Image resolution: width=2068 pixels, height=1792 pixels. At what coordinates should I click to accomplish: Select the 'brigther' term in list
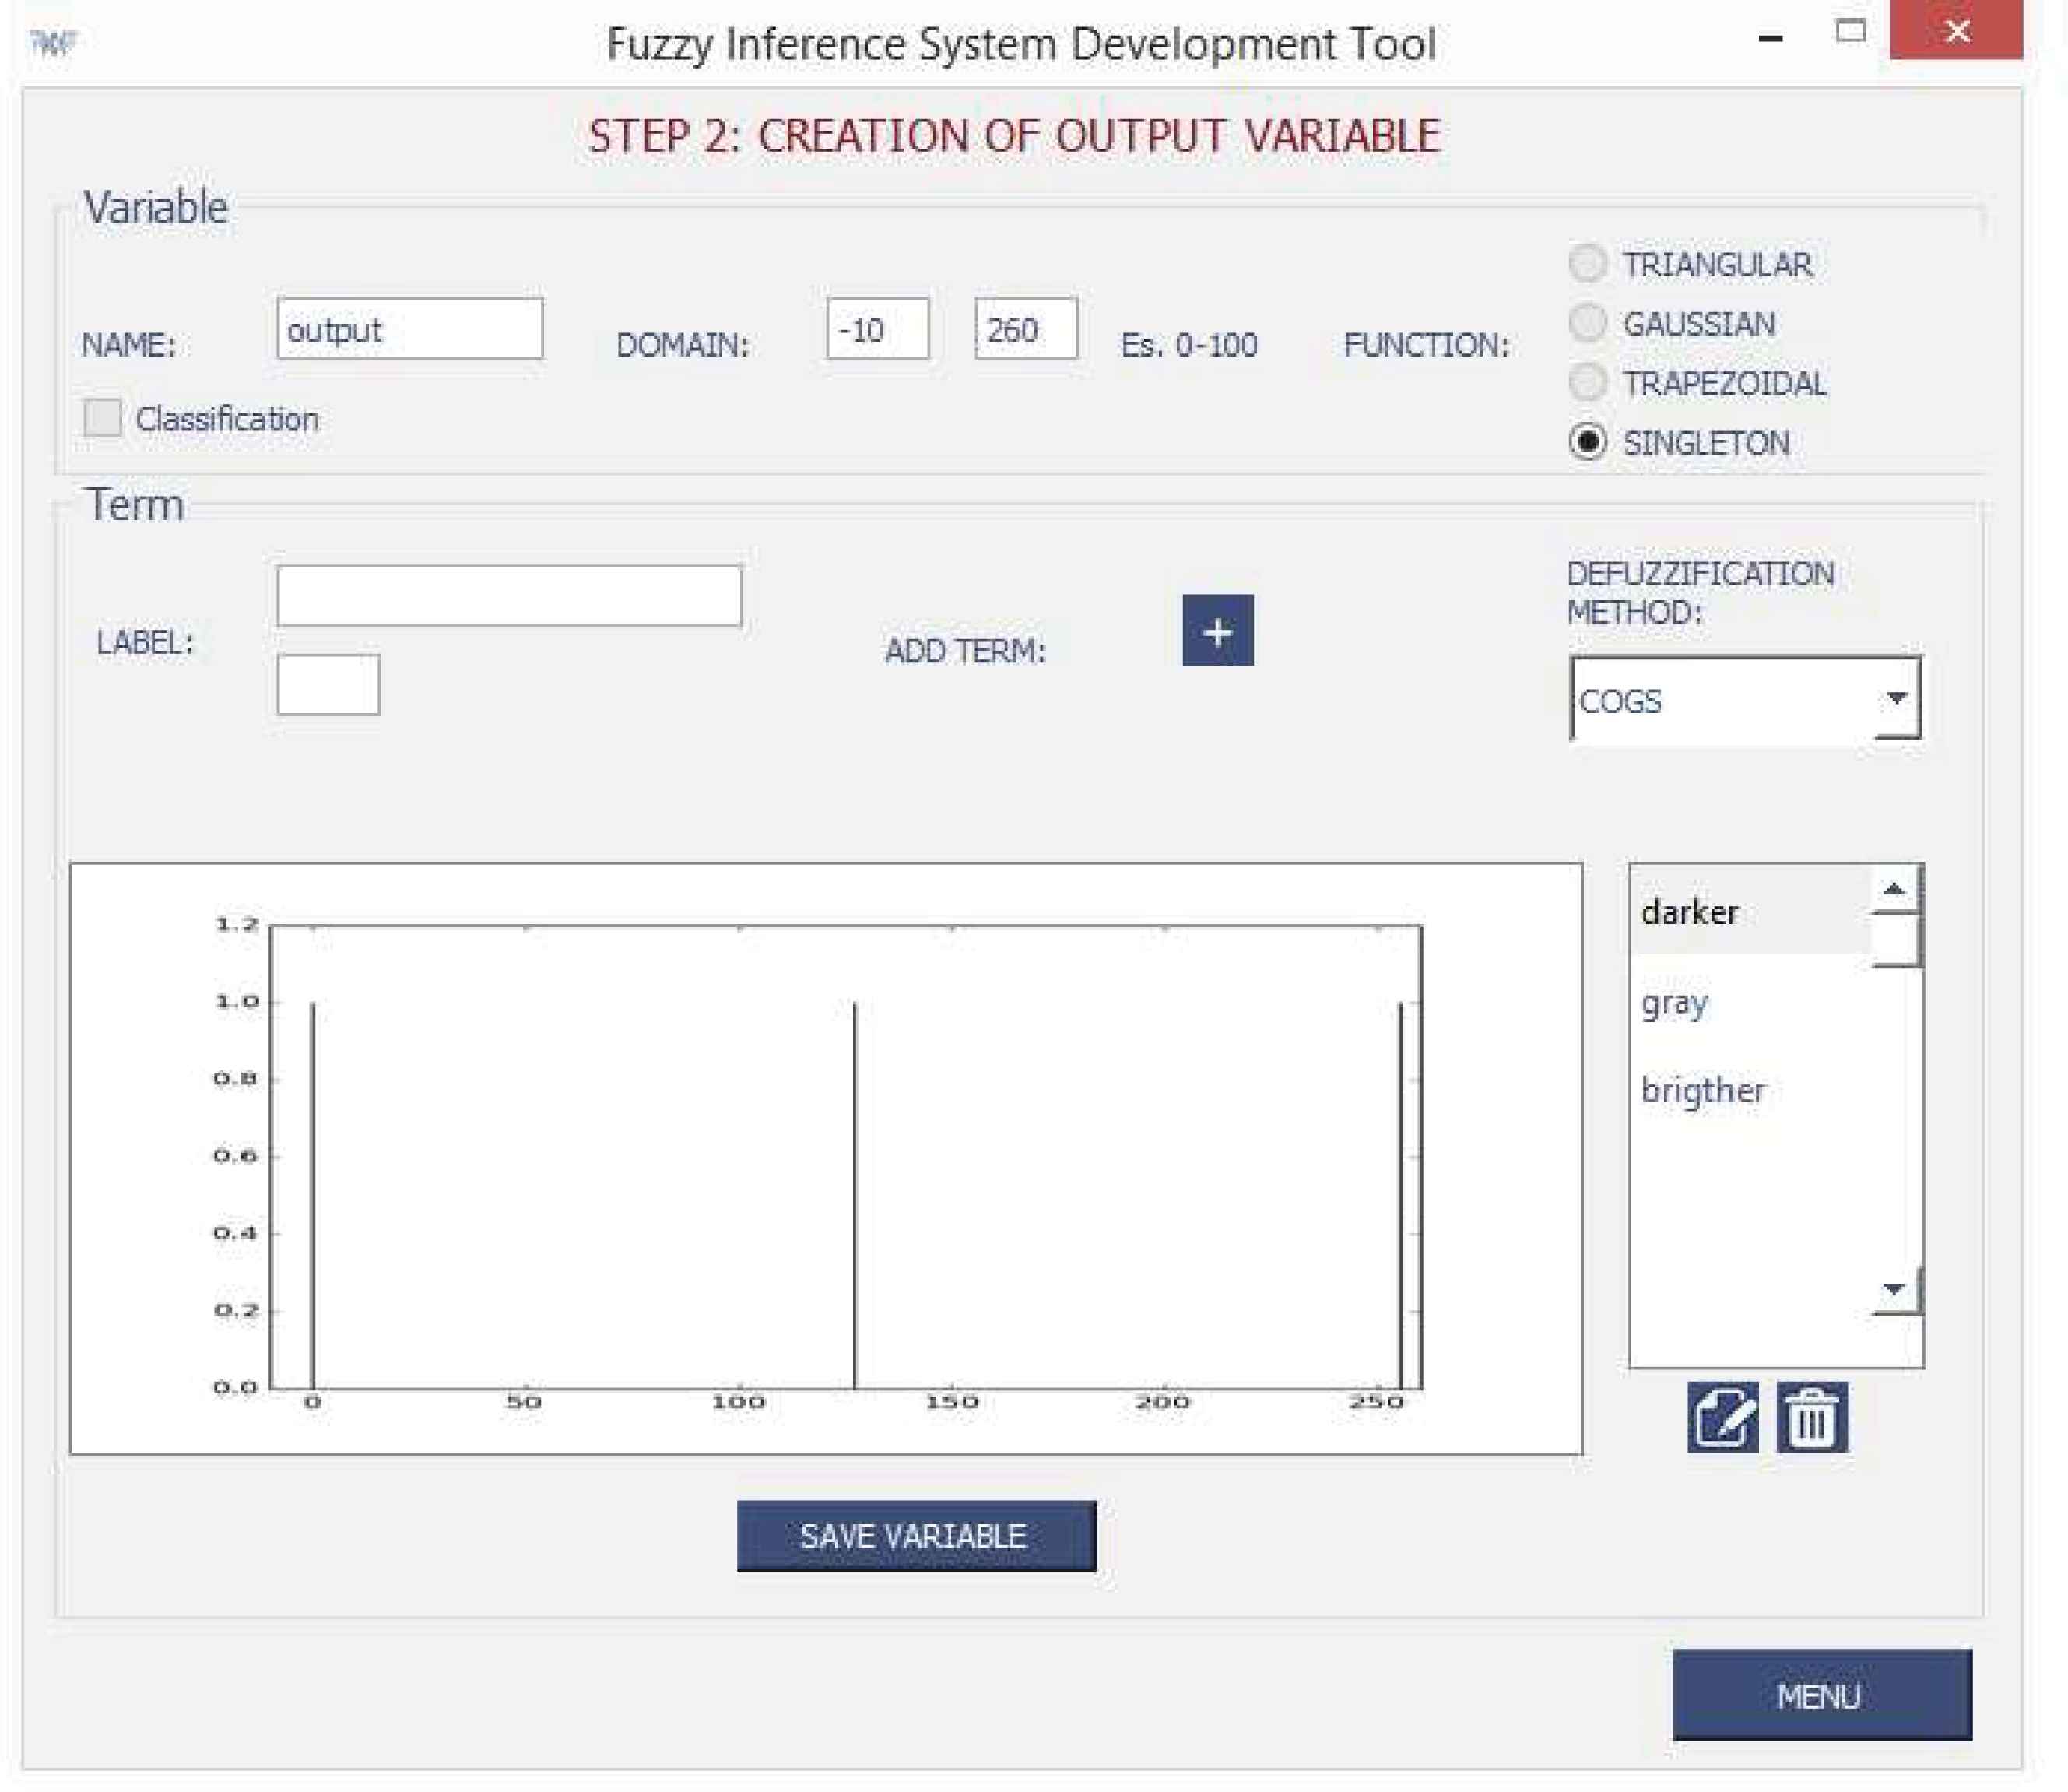pos(1703,1090)
